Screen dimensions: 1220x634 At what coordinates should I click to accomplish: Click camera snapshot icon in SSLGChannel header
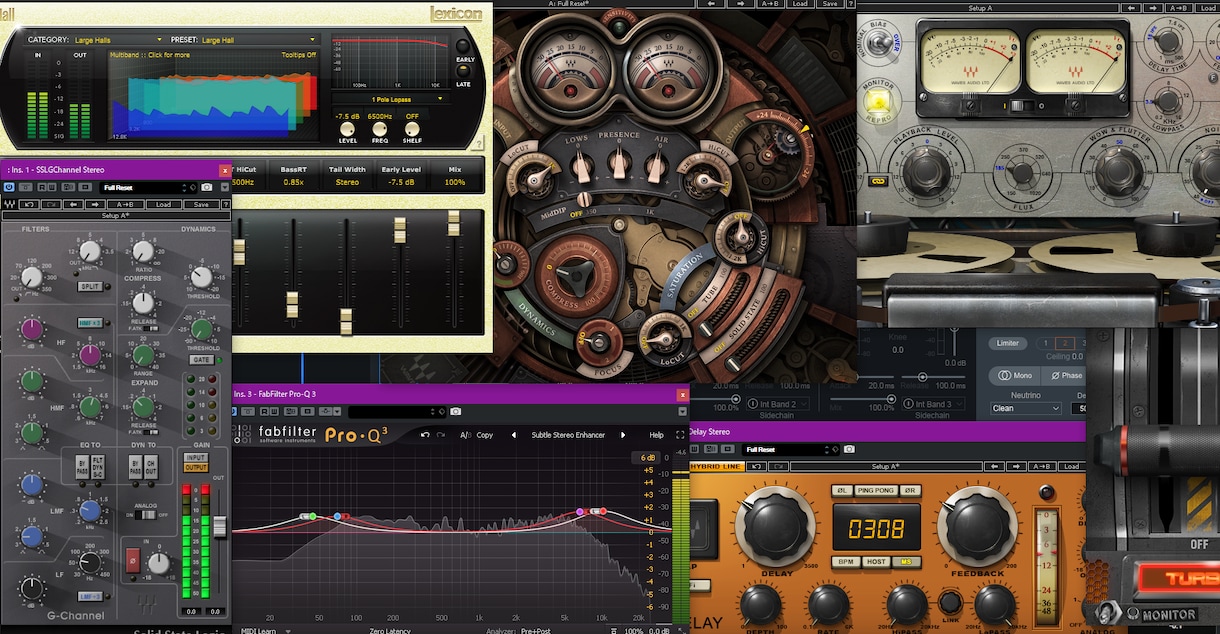tap(207, 187)
